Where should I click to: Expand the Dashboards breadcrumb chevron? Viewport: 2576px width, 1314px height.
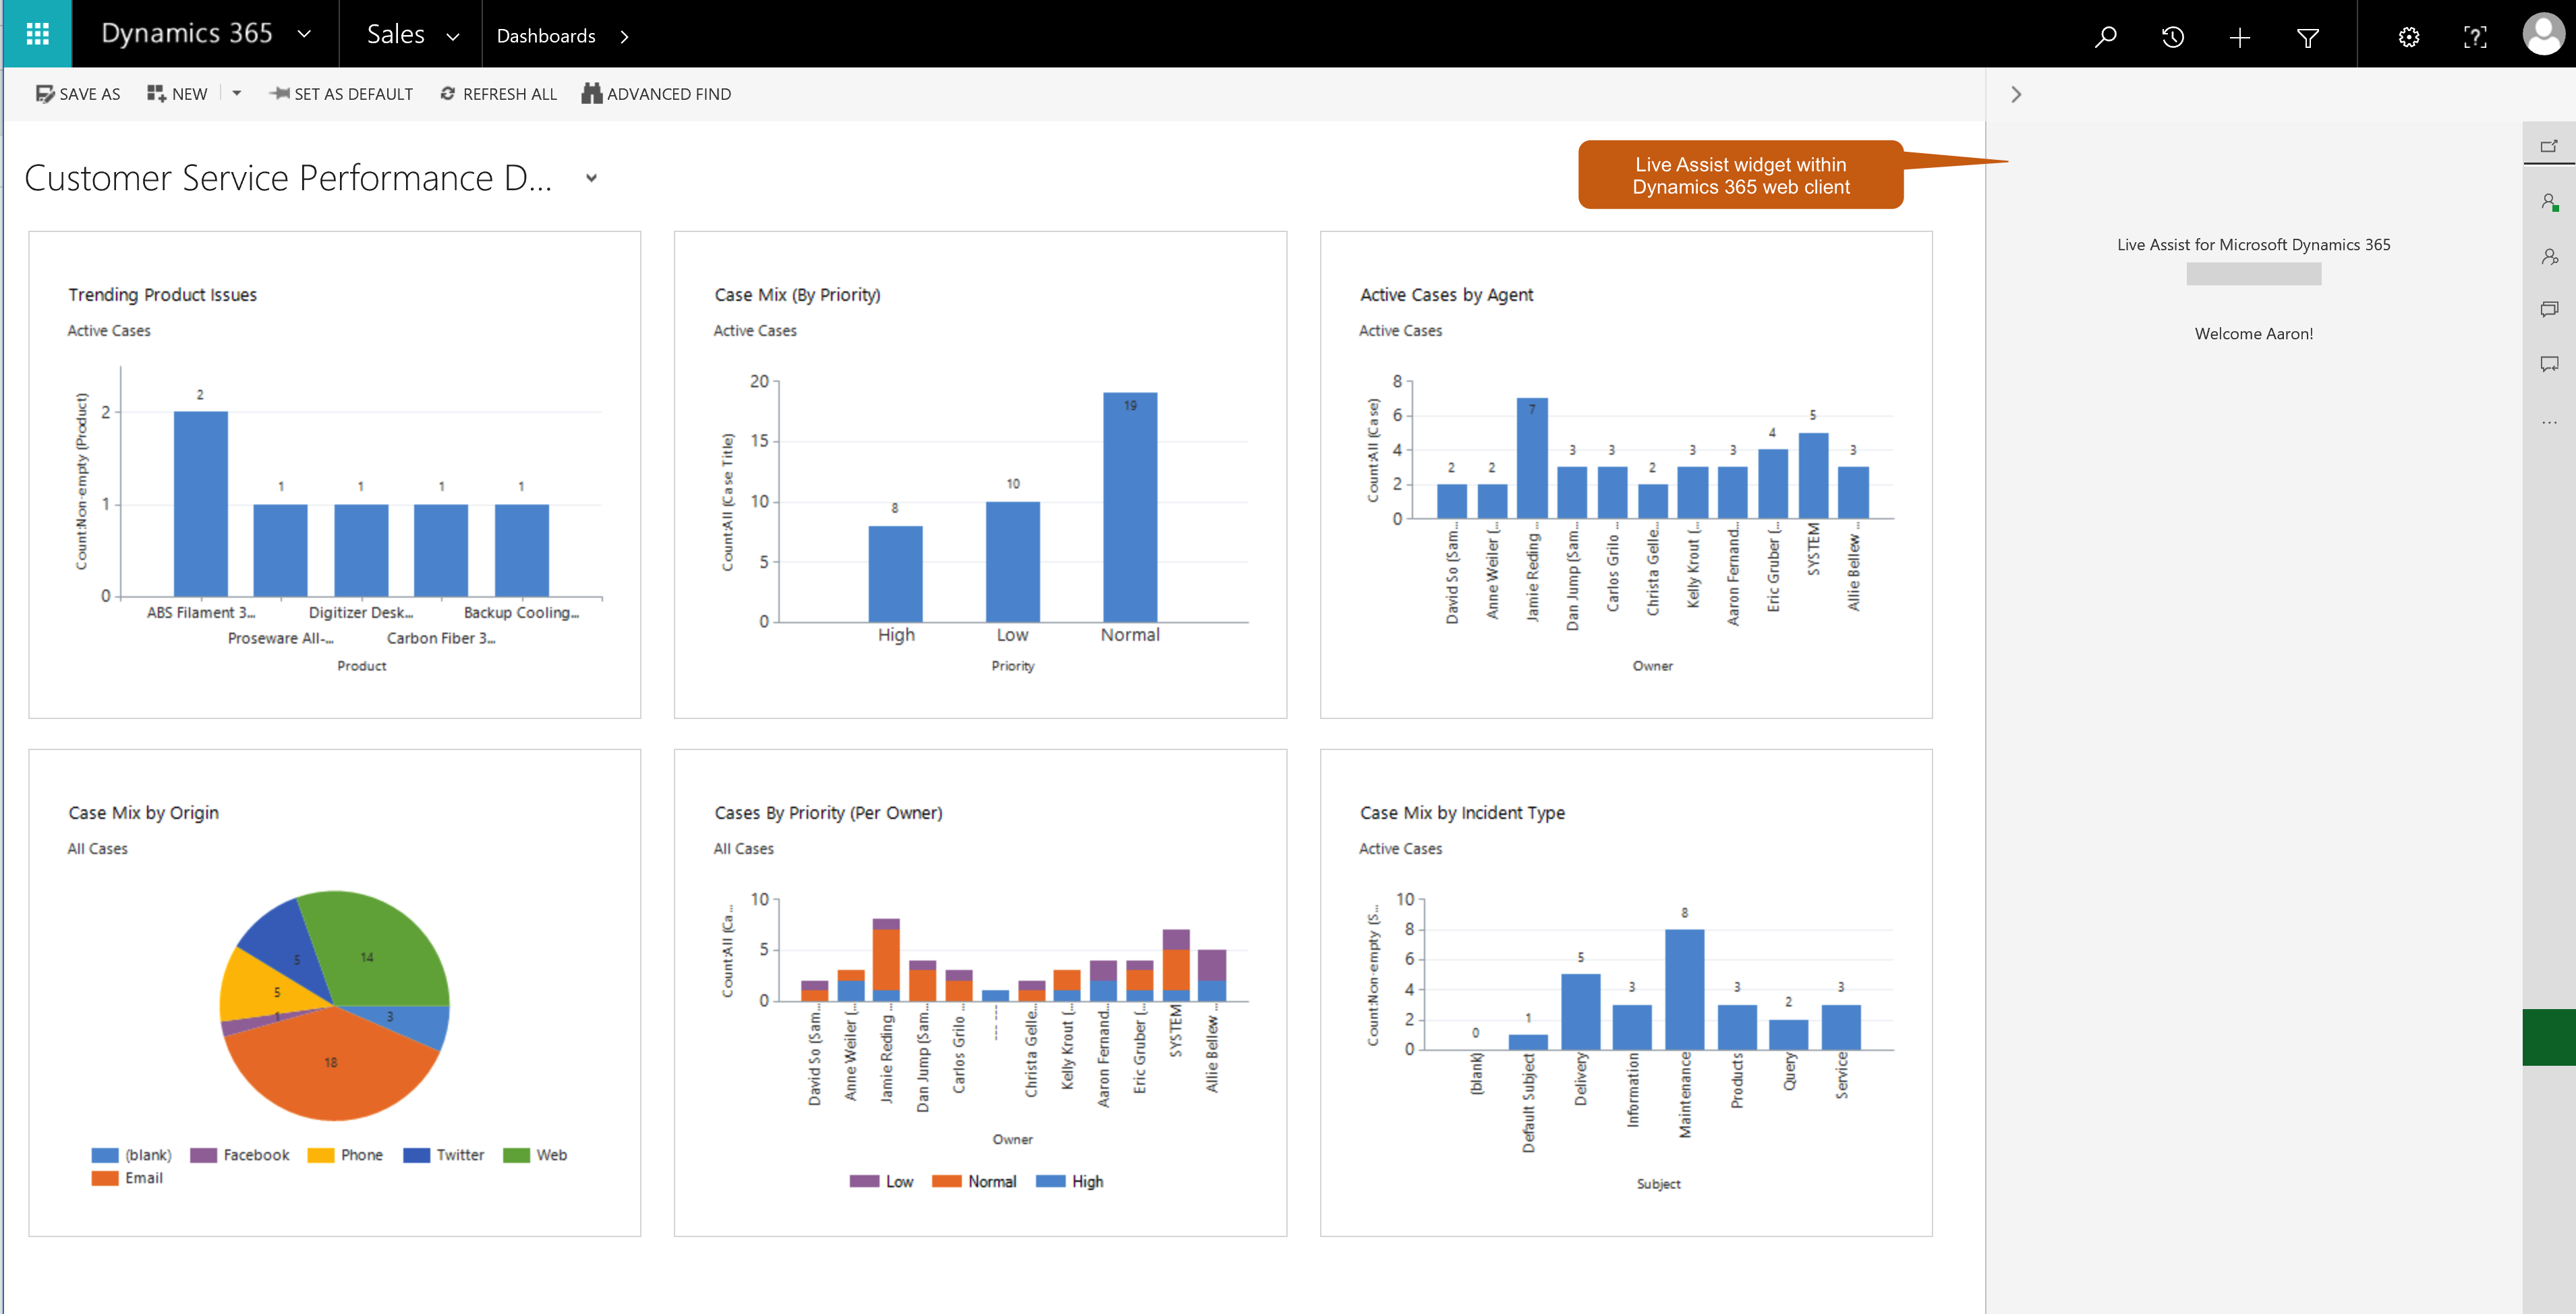tap(624, 37)
